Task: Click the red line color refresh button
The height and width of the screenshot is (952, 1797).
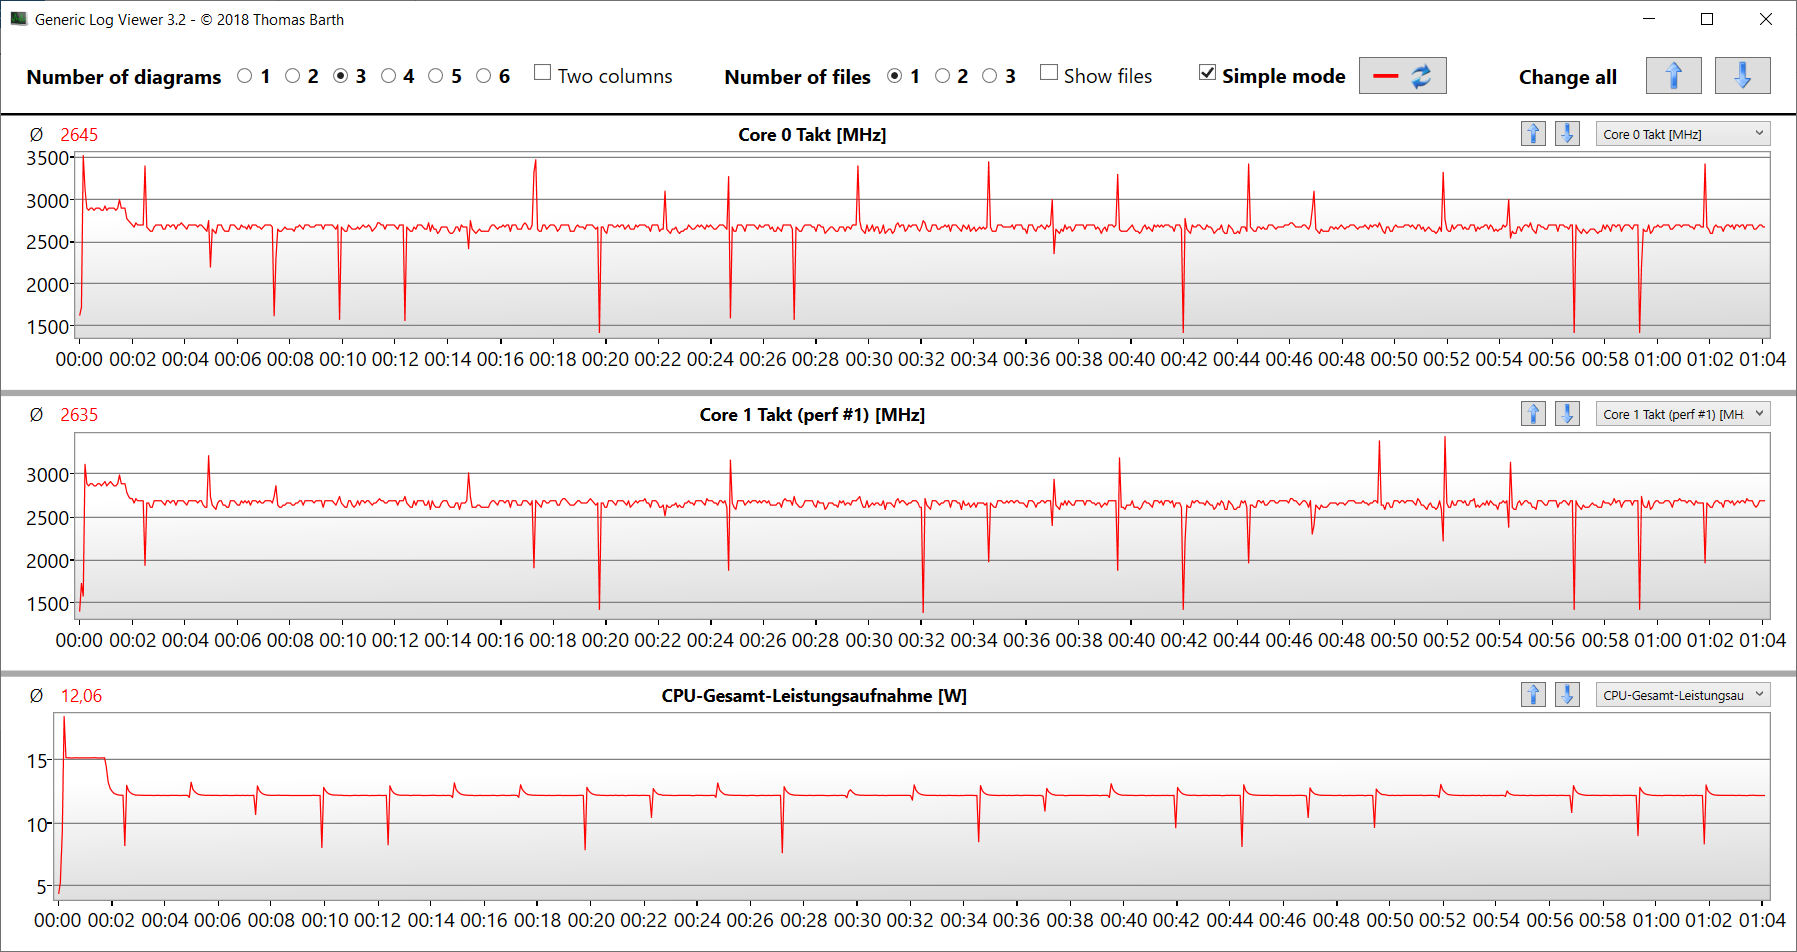Action: [x=1402, y=76]
